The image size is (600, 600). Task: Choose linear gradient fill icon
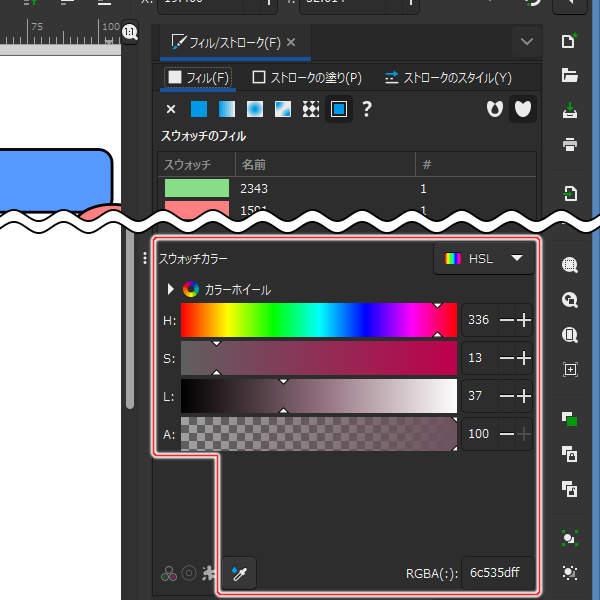click(x=227, y=109)
